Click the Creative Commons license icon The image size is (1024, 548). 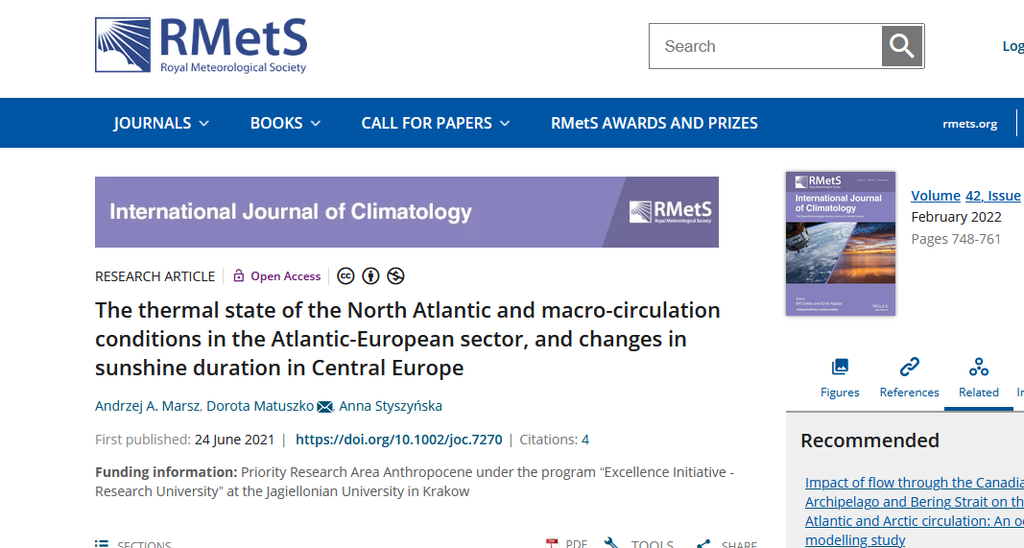click(346, 276)
